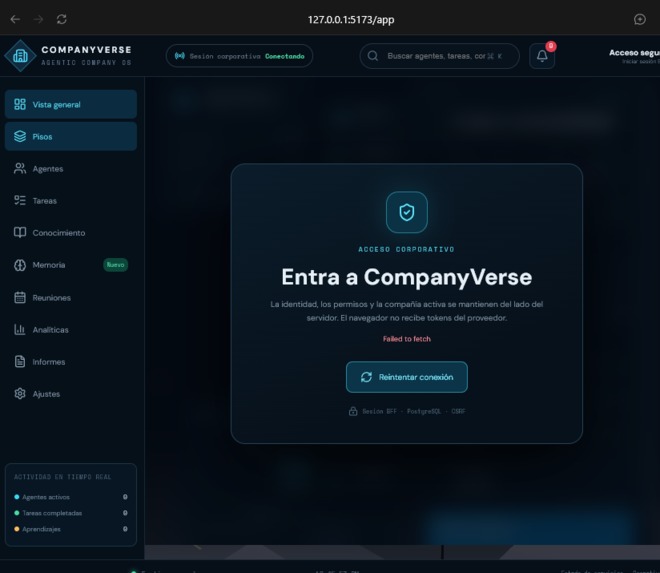Click the Sesión BFF · PostgreSQL · CSRF footer text
The height and width of the screenshot is (573, 660).
pyautogui.click(x=414, y=411)
